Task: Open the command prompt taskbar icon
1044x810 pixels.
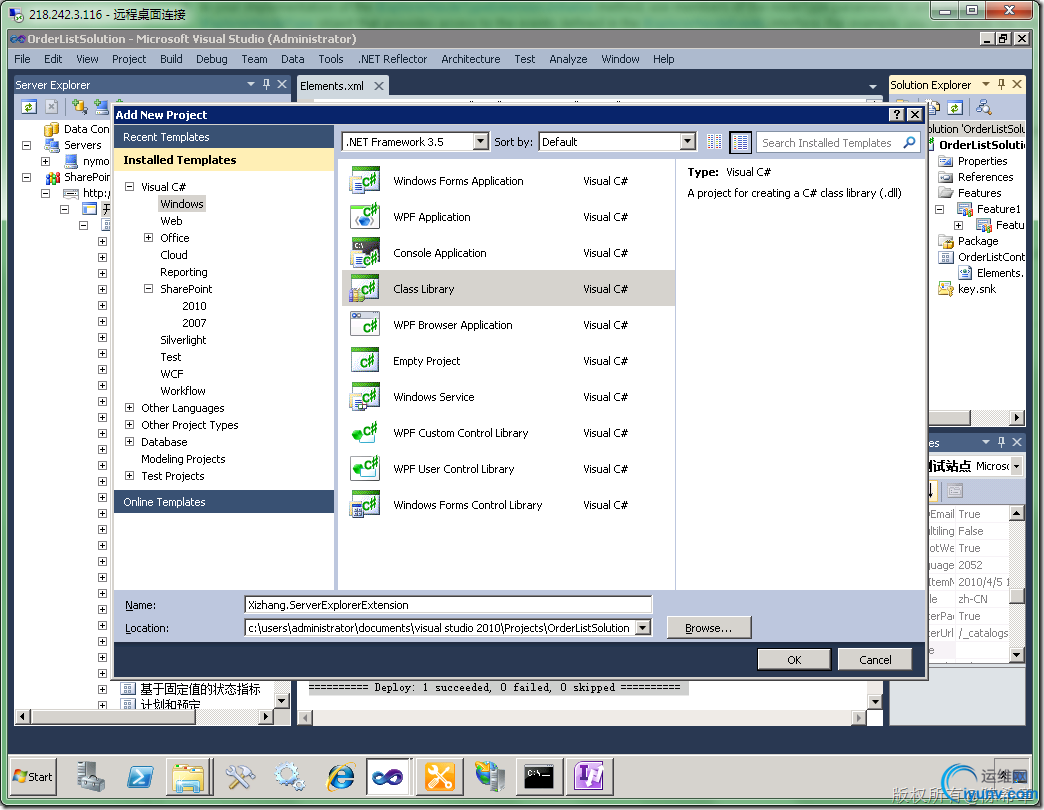Action: (538, 777)
